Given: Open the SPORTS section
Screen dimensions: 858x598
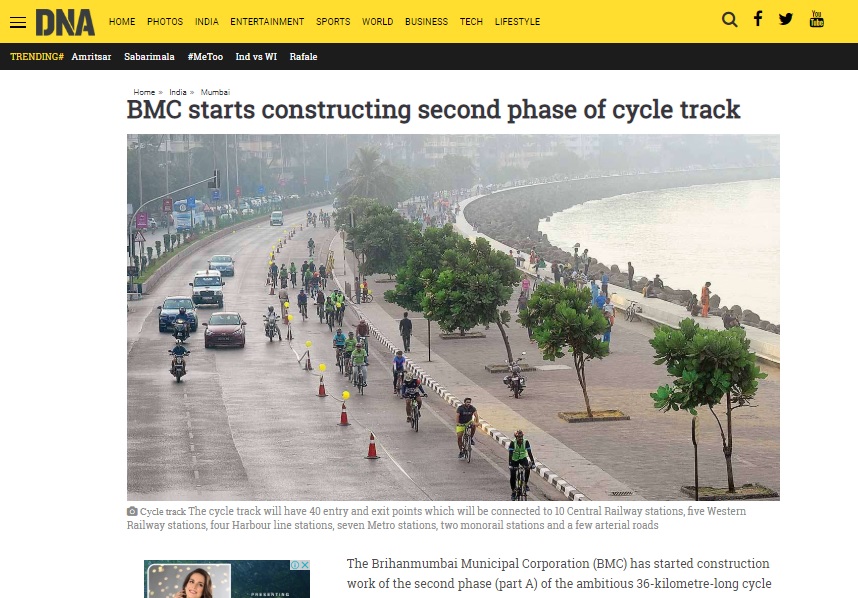Looking at the screenshot, I should [333, 22].
